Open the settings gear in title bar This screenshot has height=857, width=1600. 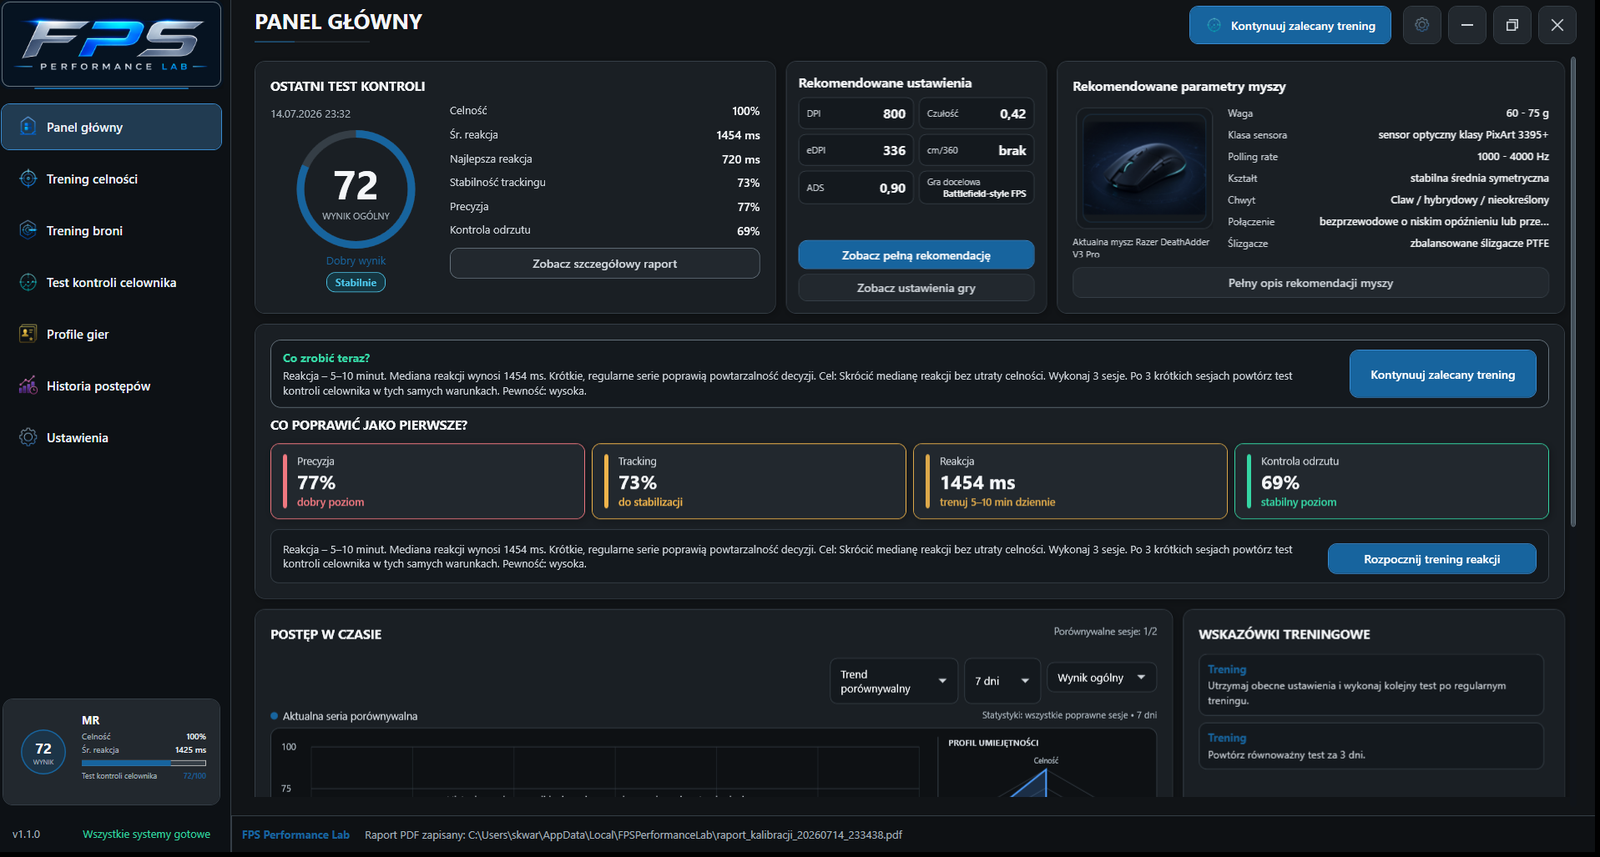point(1422,25)
